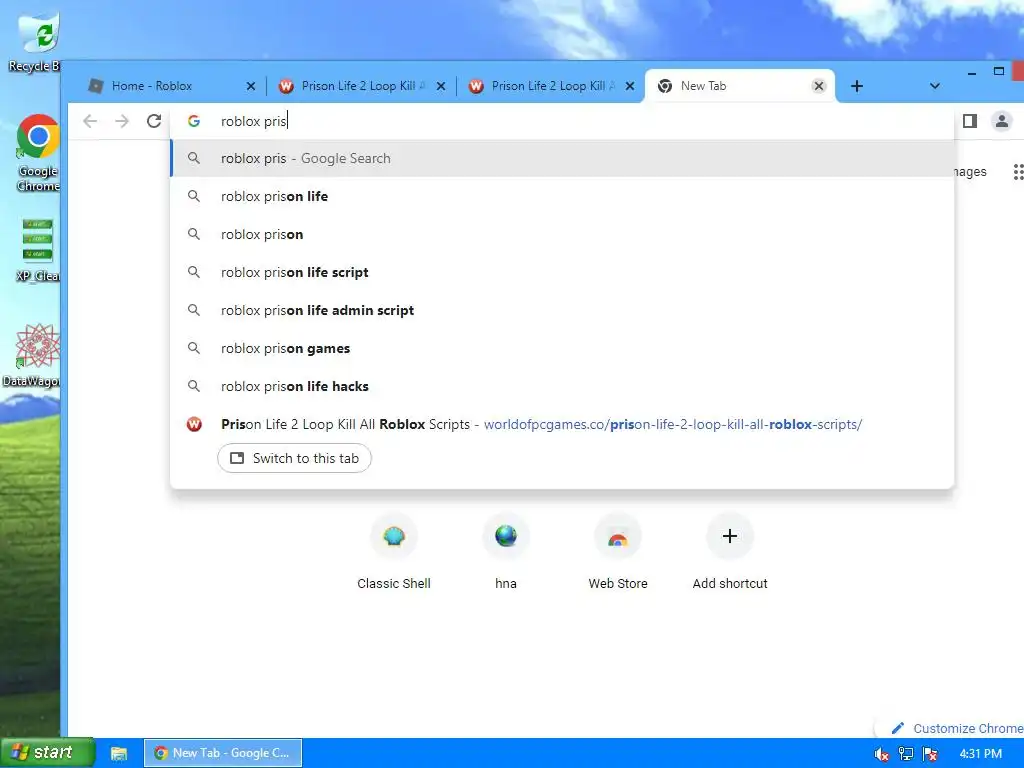
Task: Select 'roblox pris - Google Search' suggestion
Action: (x=562, y=158)
